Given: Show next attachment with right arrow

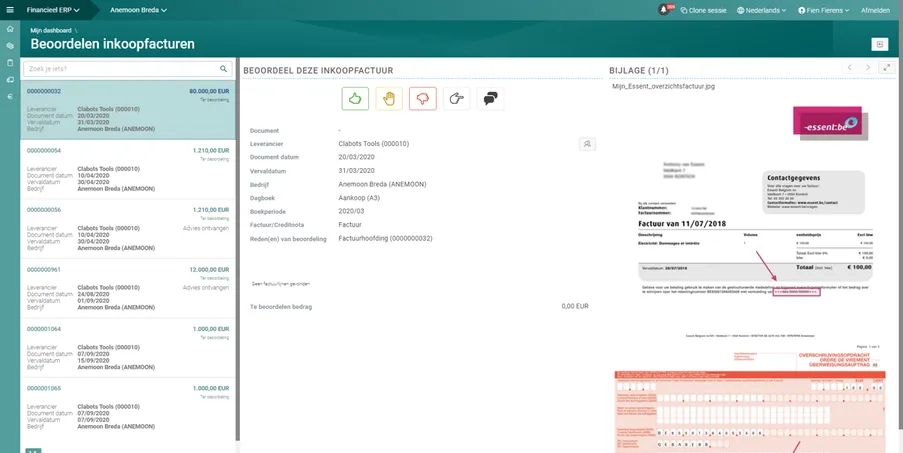Looking at the screenshot, I should [x=867, y=68].
